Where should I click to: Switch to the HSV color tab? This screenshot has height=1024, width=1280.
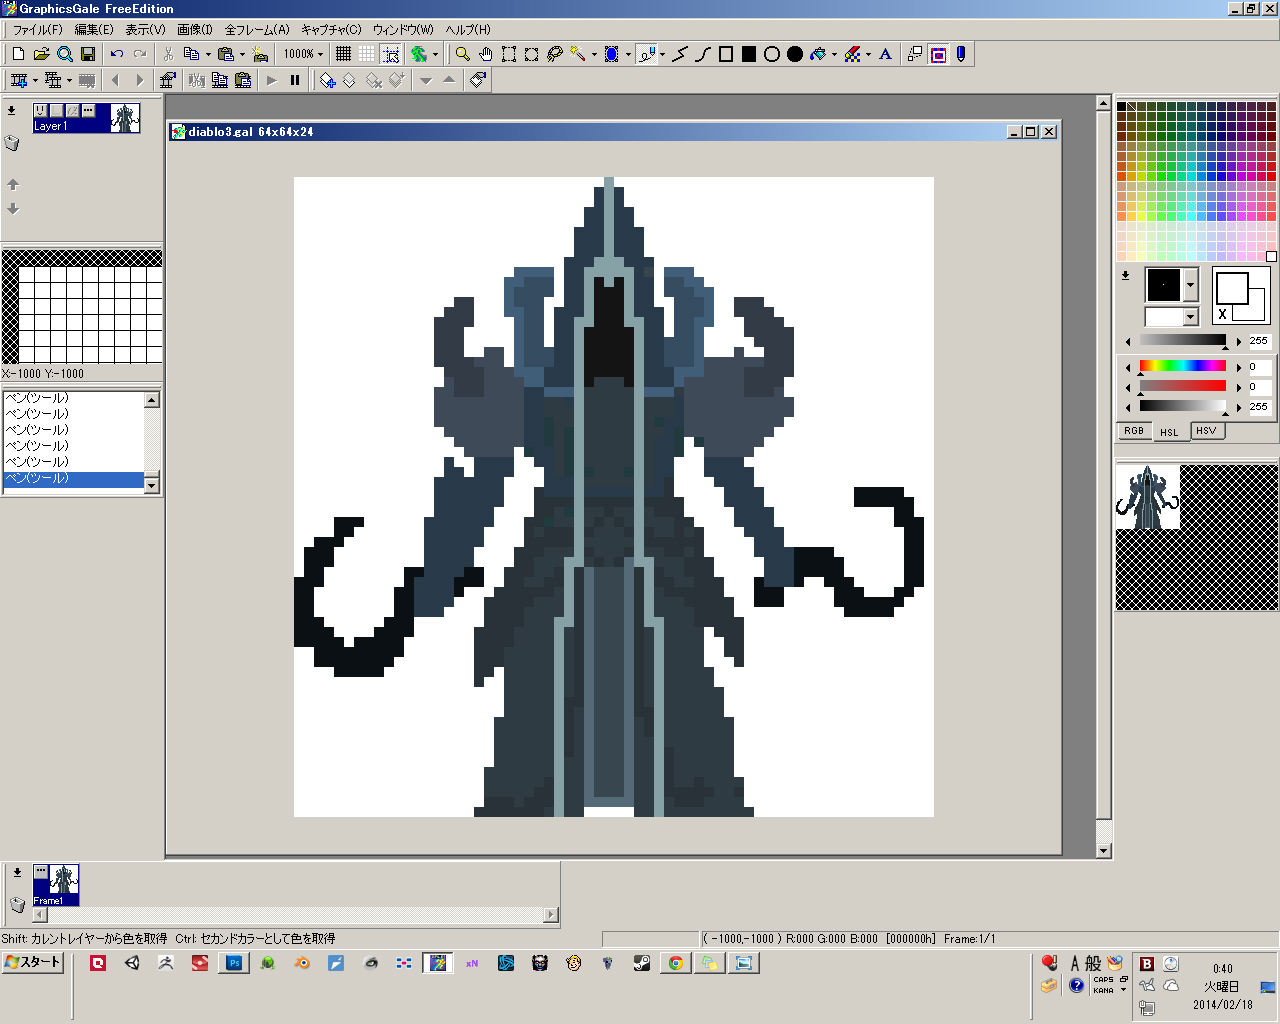click(x=1206, y=431)
